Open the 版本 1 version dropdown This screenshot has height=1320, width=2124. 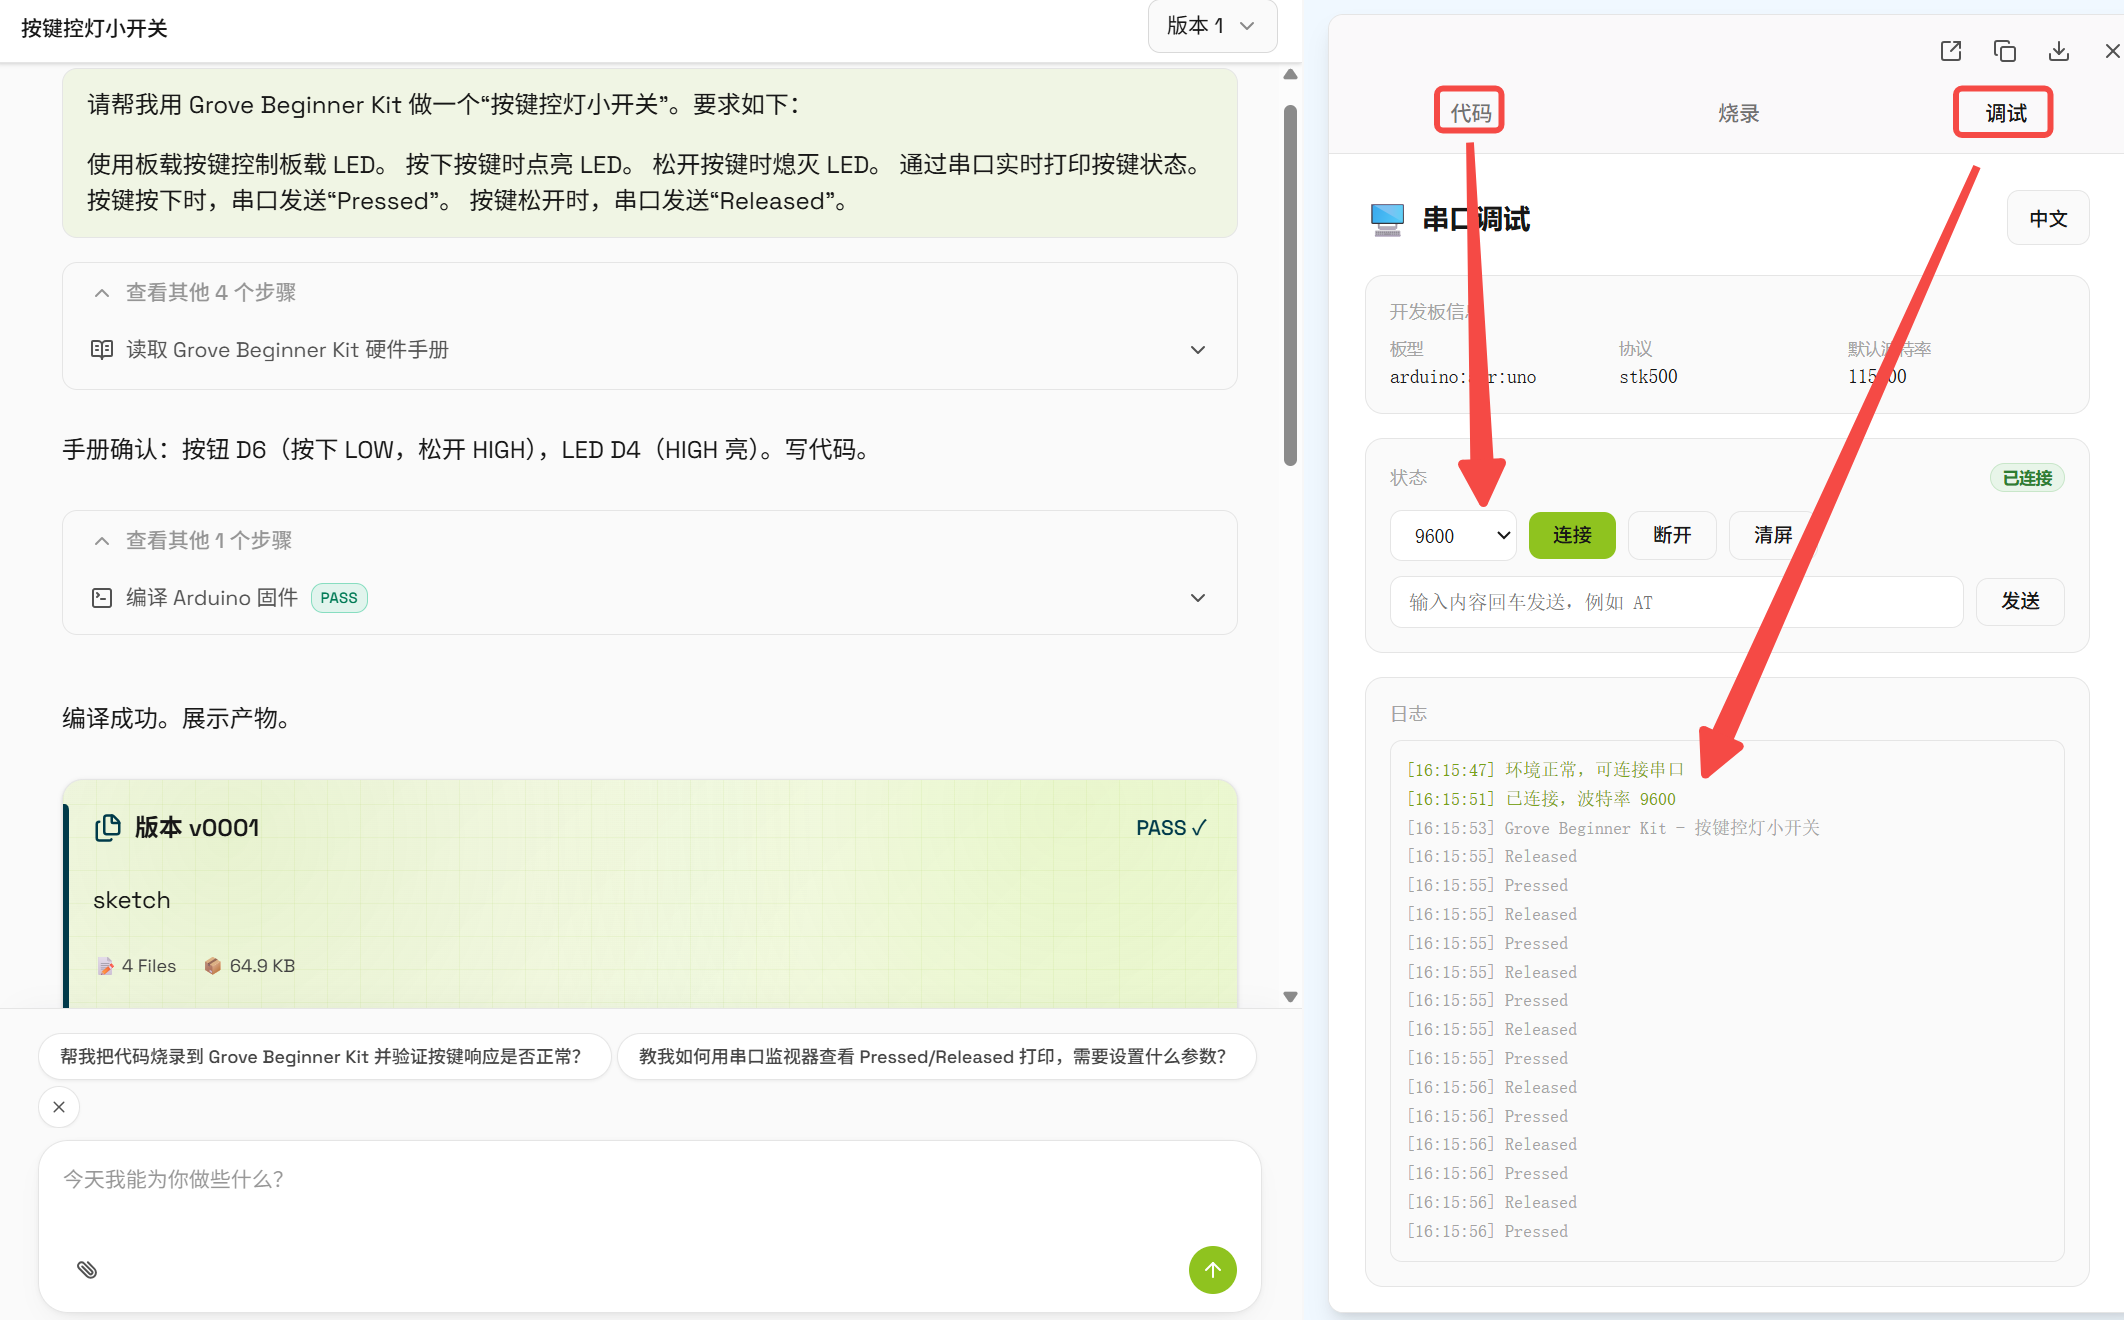pyautogui.click(x=1211, y=26)
